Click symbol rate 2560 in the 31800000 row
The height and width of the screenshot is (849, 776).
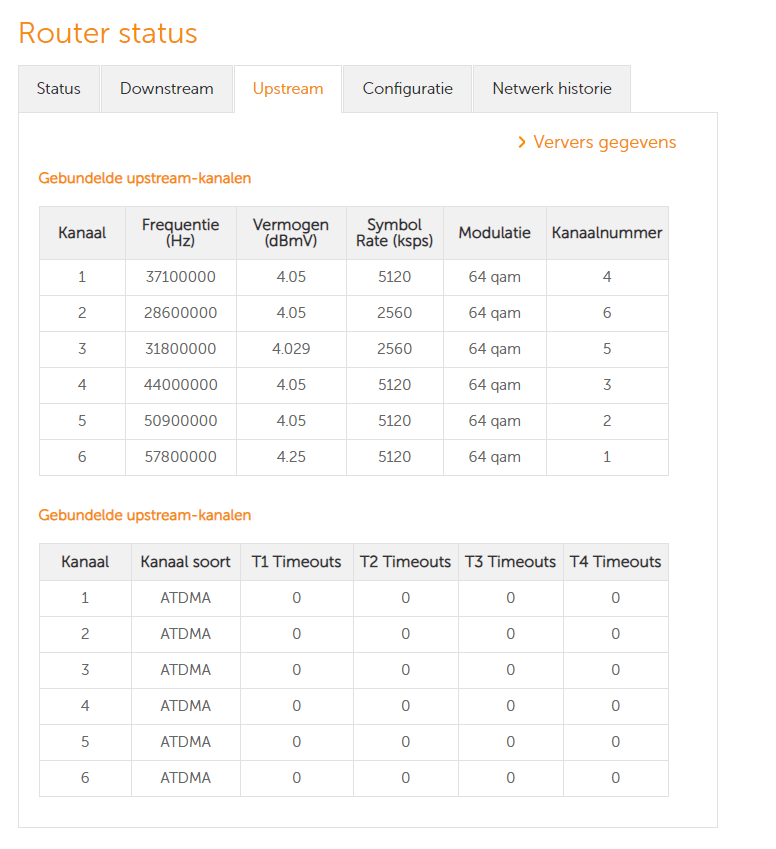tap(394, 349)
